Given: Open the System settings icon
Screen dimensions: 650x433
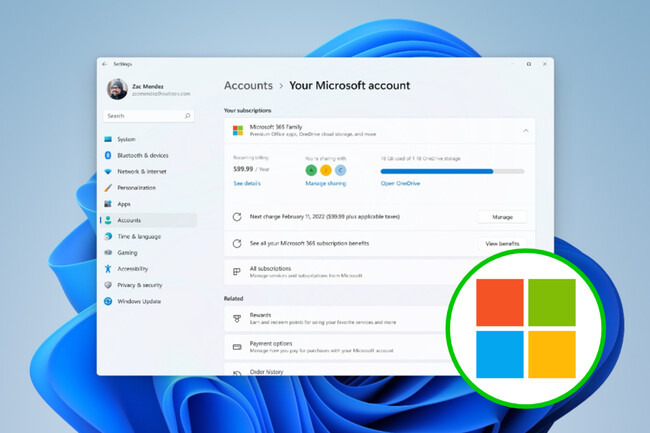Looking at the screenshot, I should coord(107,139).
